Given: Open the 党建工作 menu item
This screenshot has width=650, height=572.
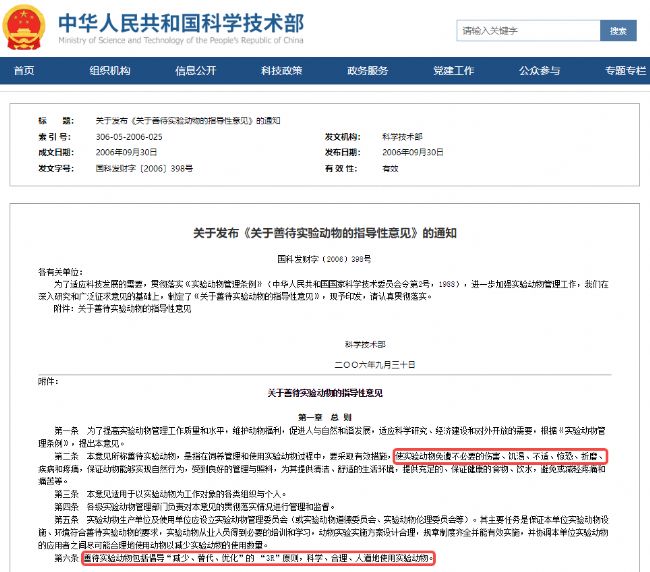Looking at the screenshot, I should coord(454,71).
